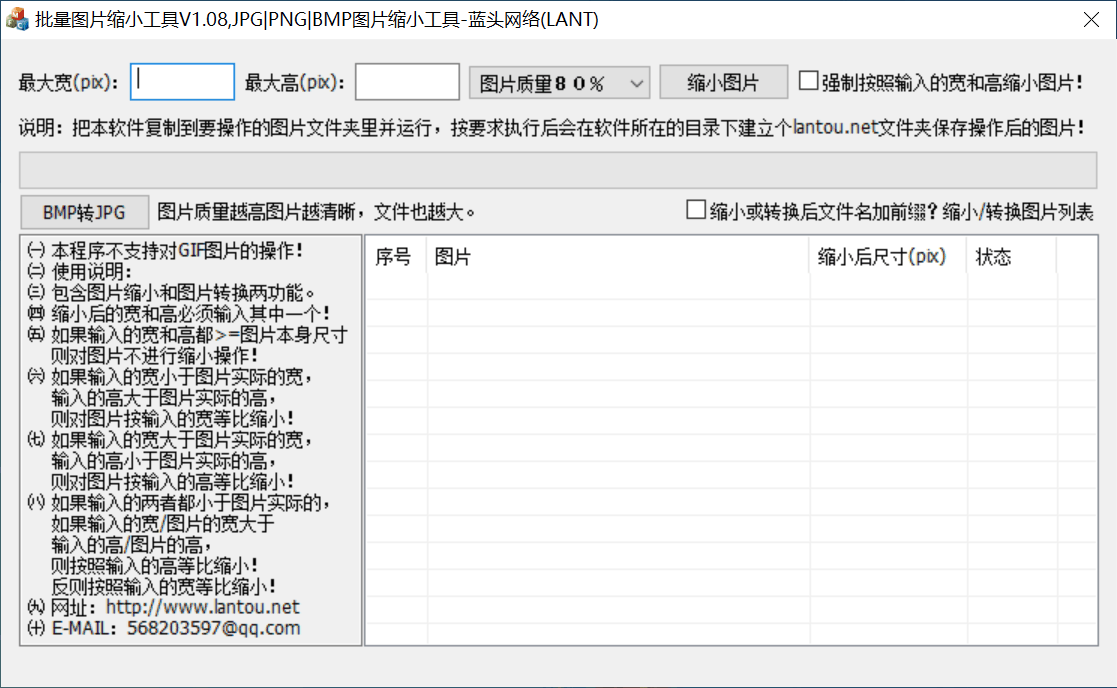Click the 568203597@qq.com email address
Screen dimensions: 1117x688
click(x=214, y=628)
